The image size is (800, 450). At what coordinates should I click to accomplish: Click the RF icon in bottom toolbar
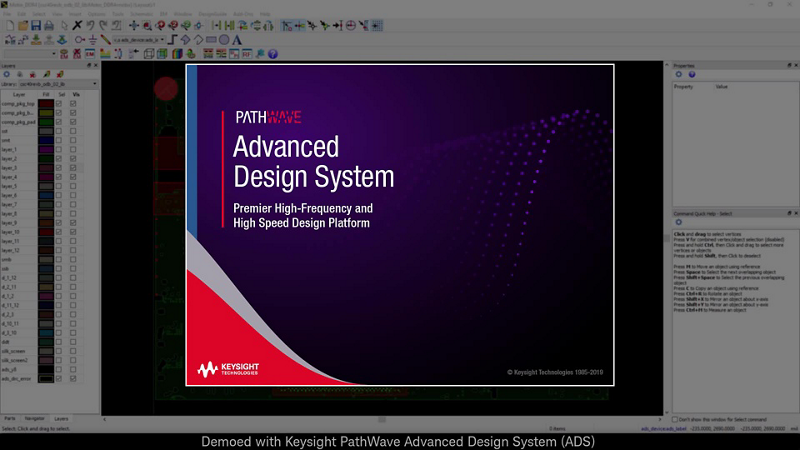pos(247,54)
